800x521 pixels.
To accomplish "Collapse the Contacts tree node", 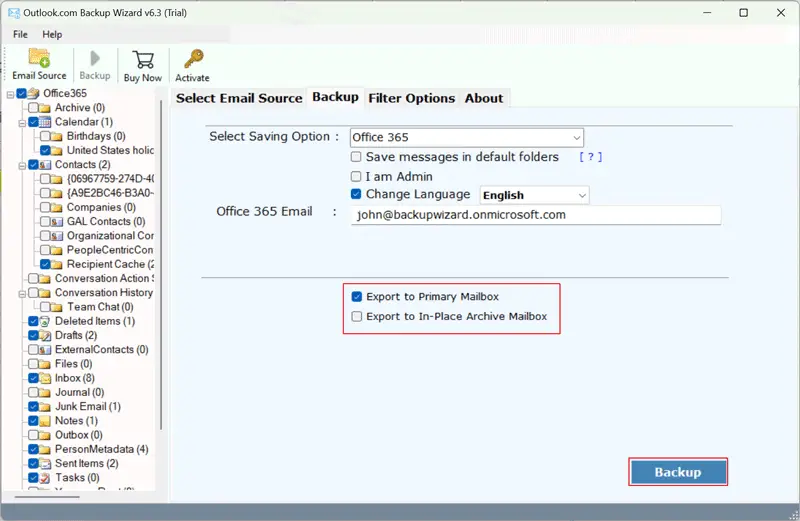I will point(22,166).
